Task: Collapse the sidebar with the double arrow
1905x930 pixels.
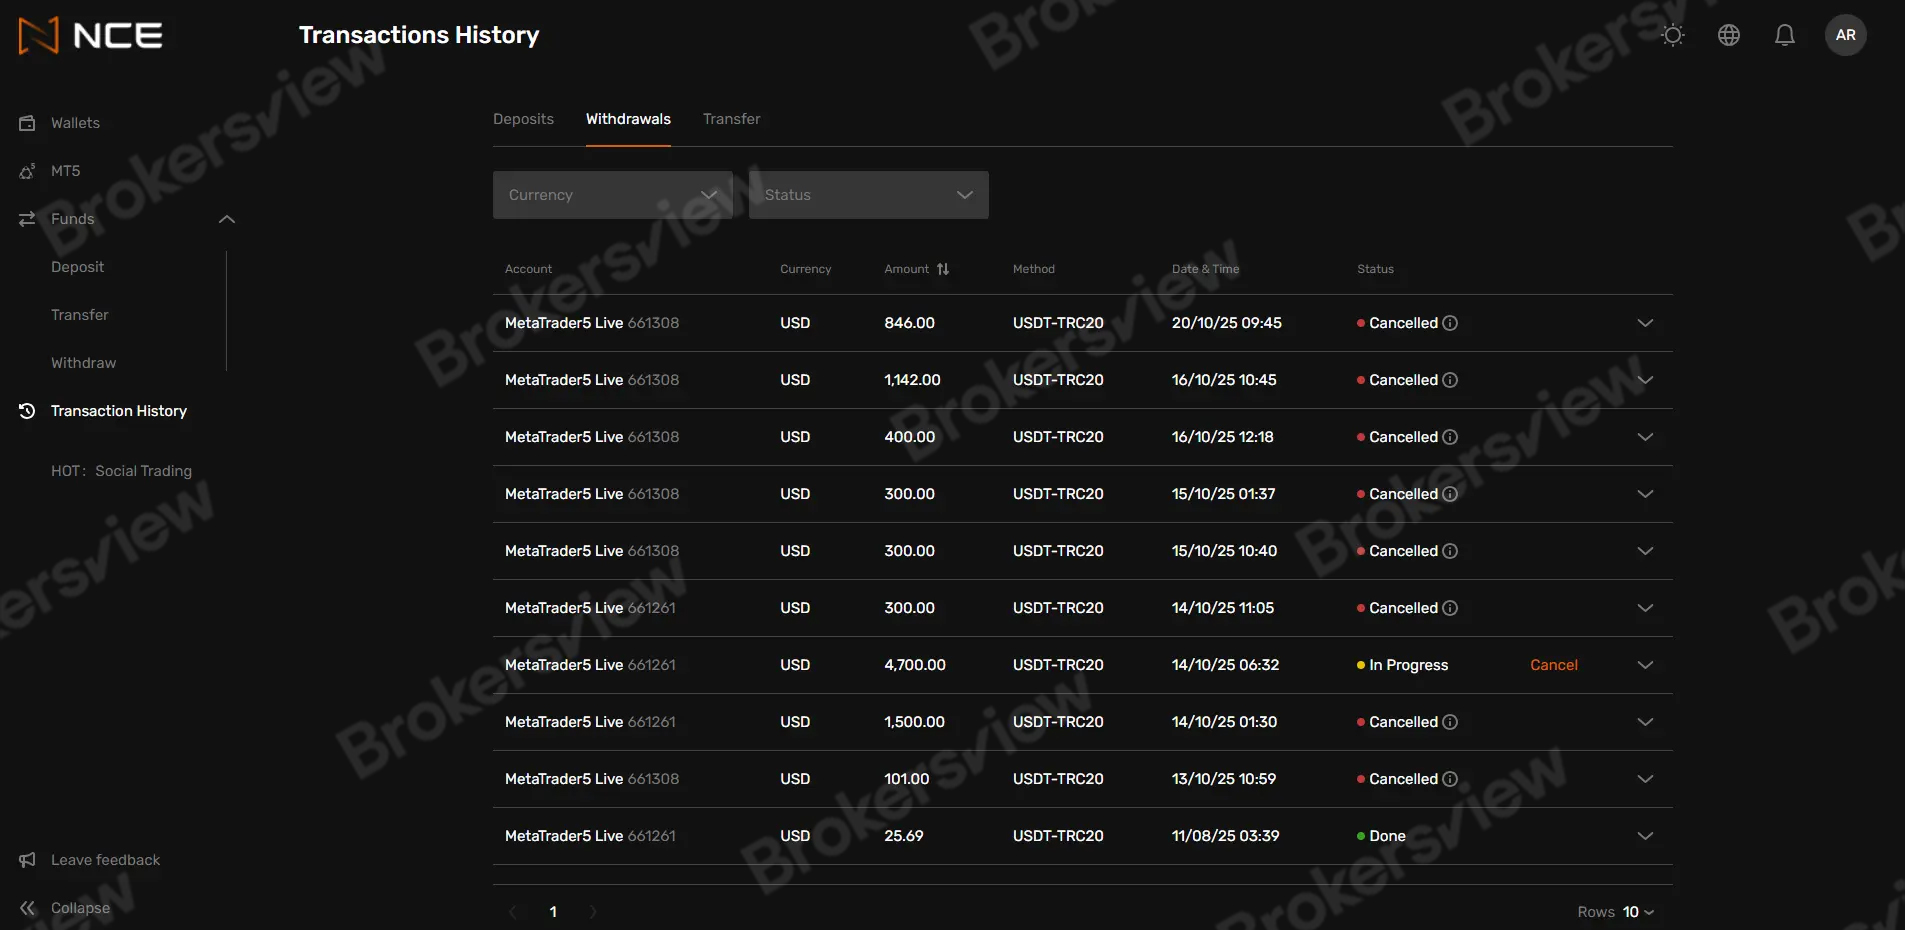Action: pyautogui.click(x=28, y=908)
